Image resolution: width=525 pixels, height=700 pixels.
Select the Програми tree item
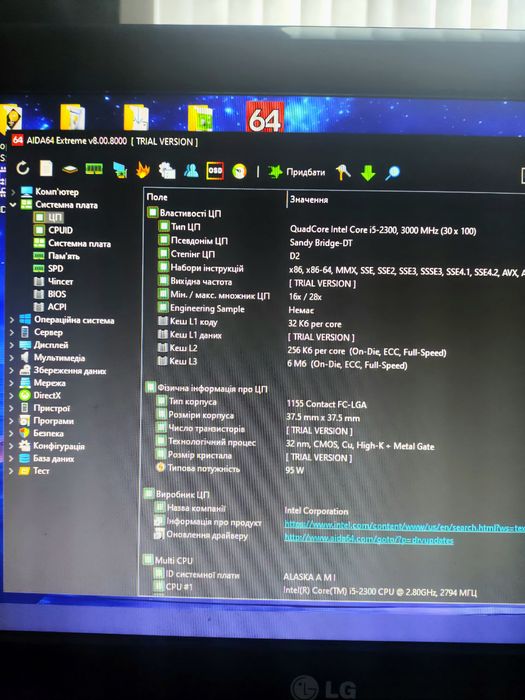(47, 421)
